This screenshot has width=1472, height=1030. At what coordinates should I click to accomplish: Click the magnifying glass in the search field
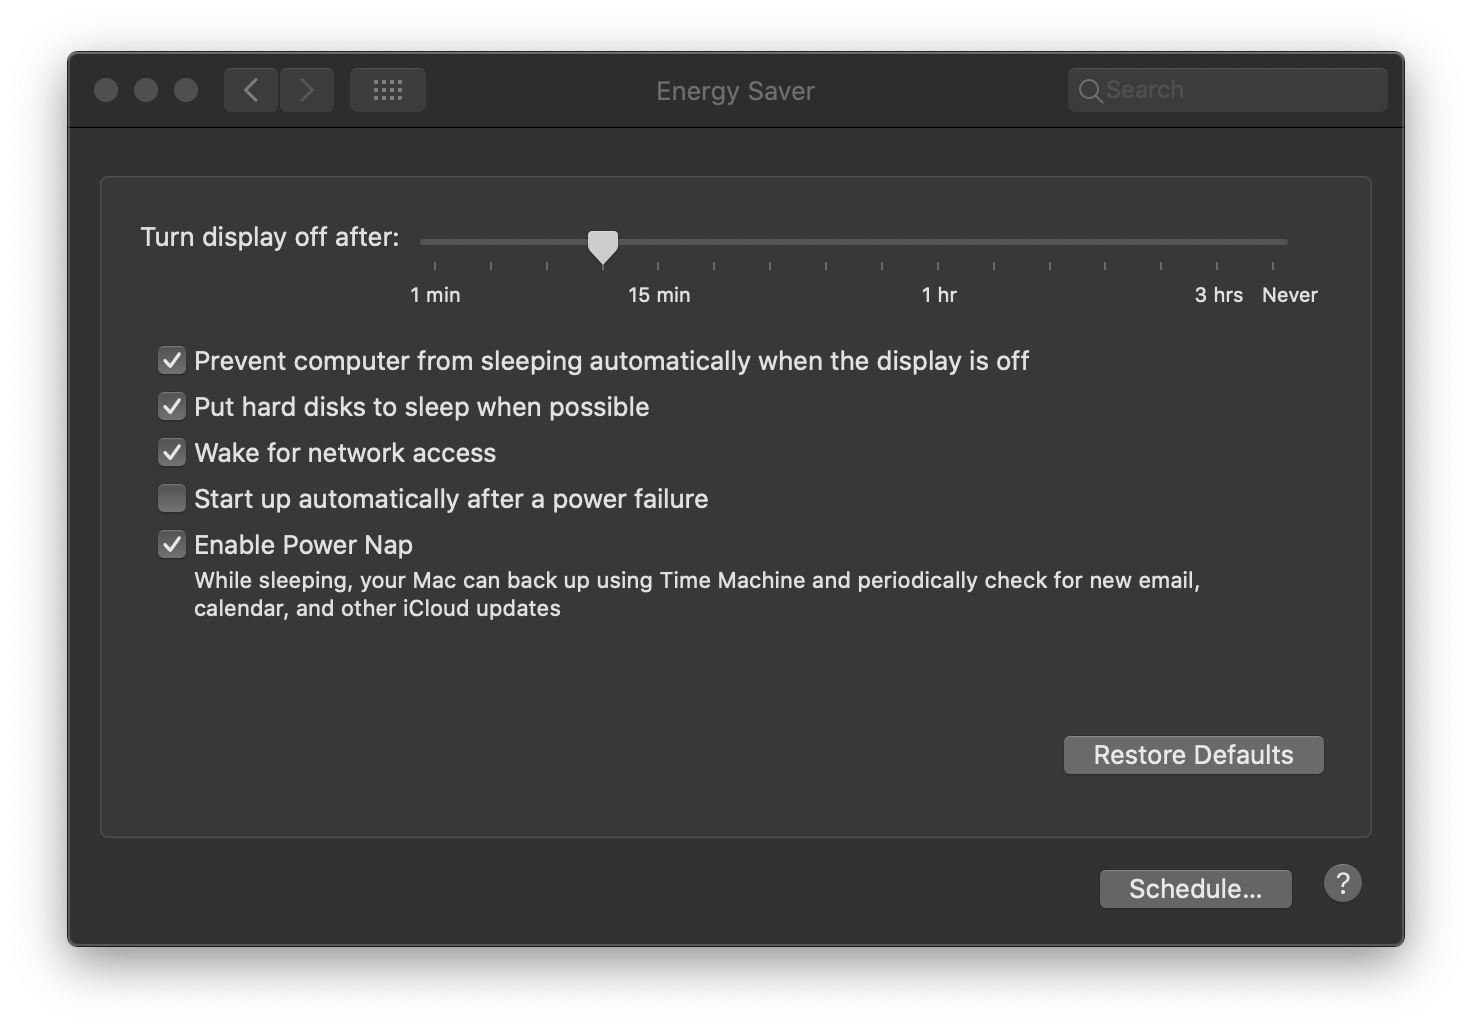tap(1092, 90)
